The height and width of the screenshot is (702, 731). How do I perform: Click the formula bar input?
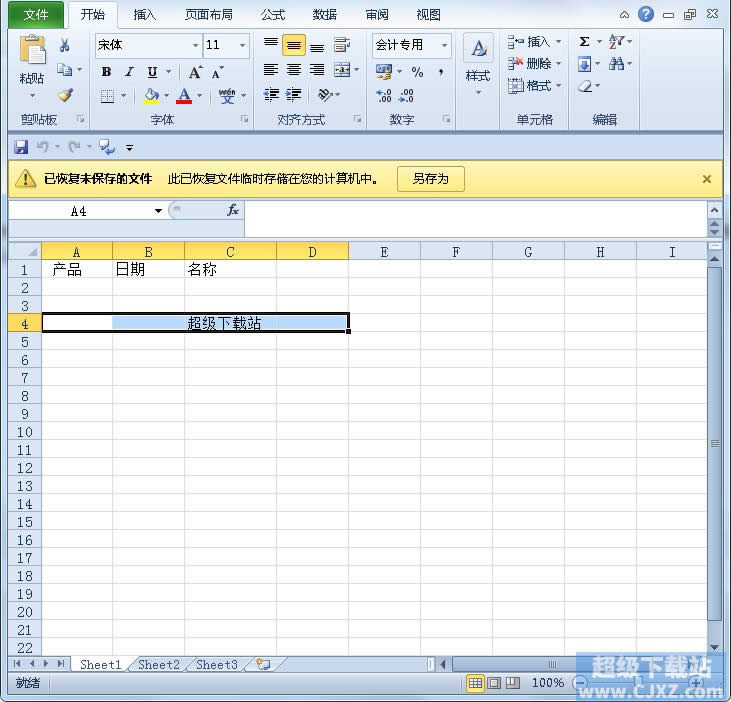476,218
